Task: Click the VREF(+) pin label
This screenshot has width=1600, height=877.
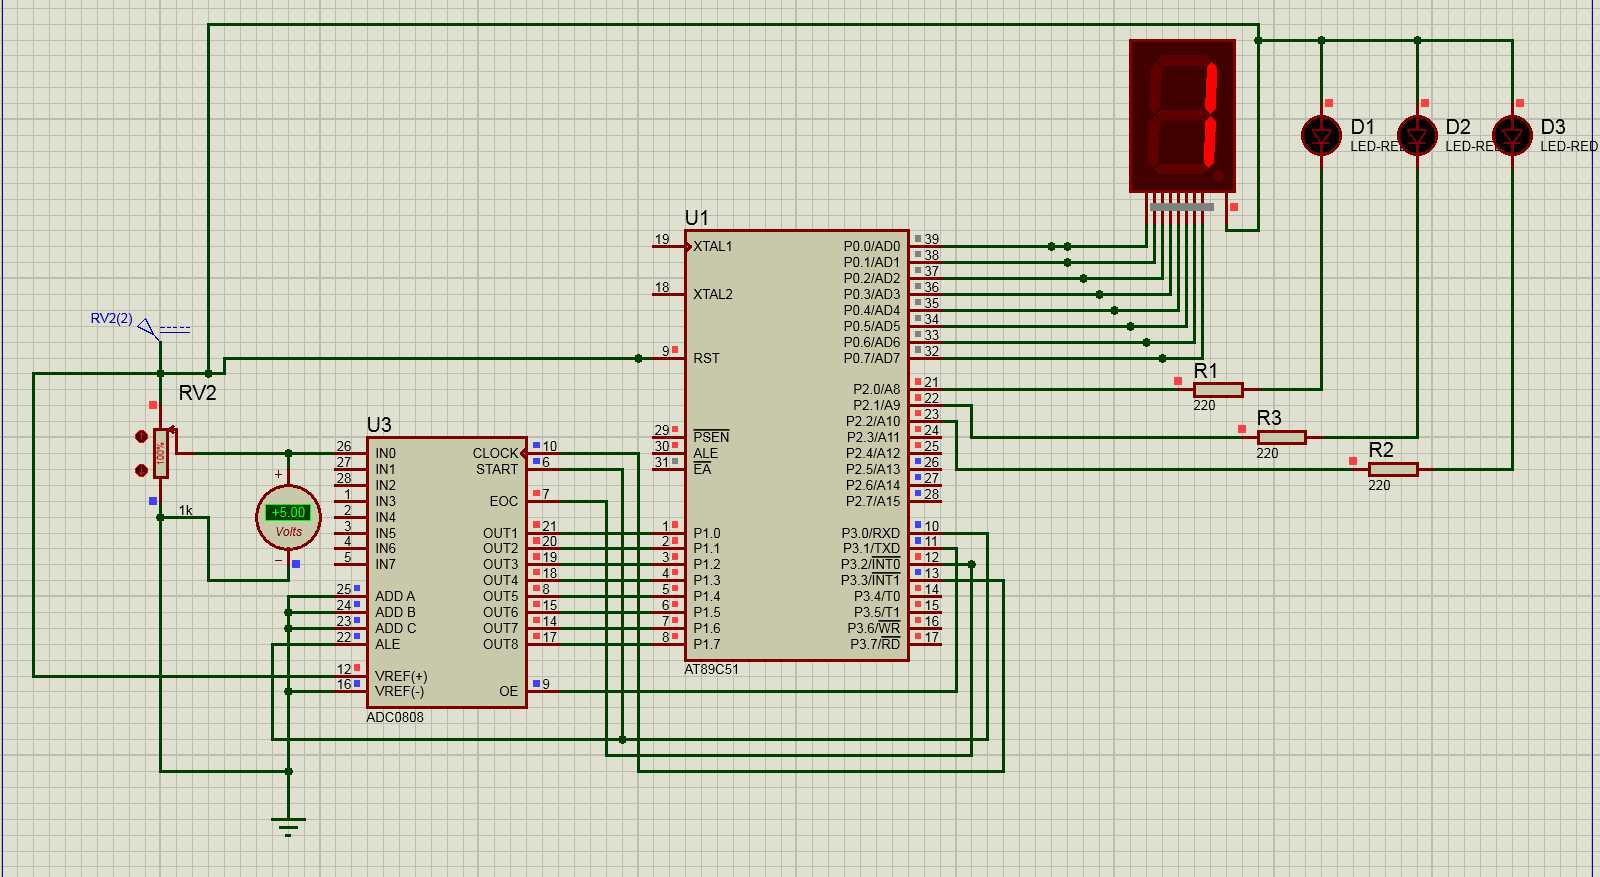Action: pyautogui.click(x=401, y=676)
